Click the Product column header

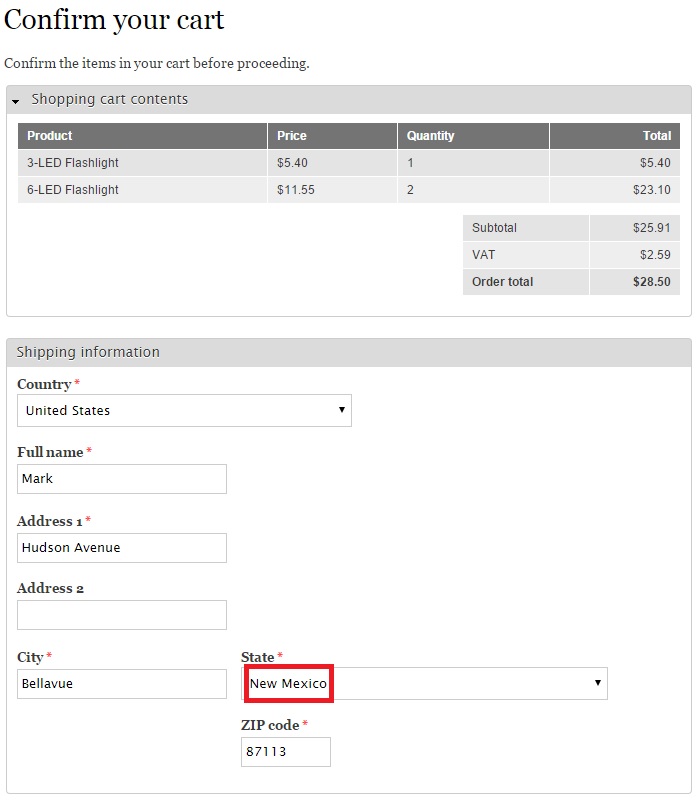pyautogui.click(x=48, y=135)
